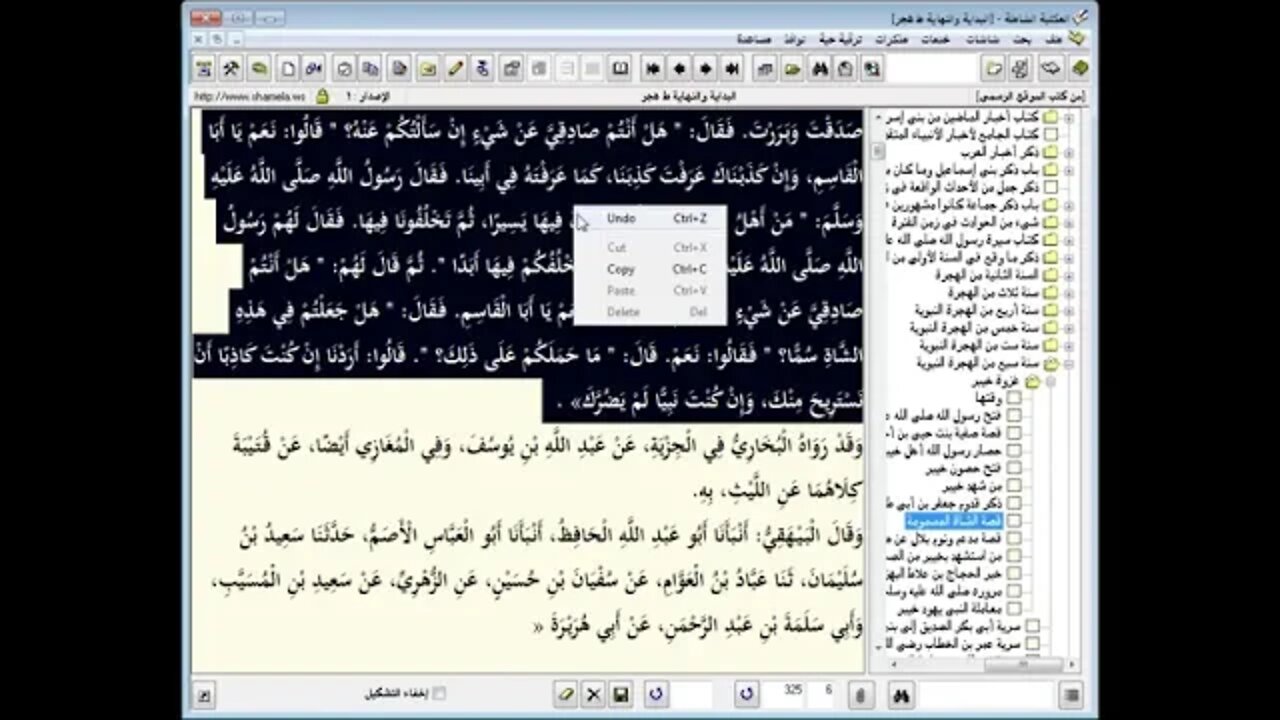Image resolution: width=1280 pixels, height=720 pixels.
Task: Expand سنة ست من الهجرة النبوية node
Action: (1068, 346)
